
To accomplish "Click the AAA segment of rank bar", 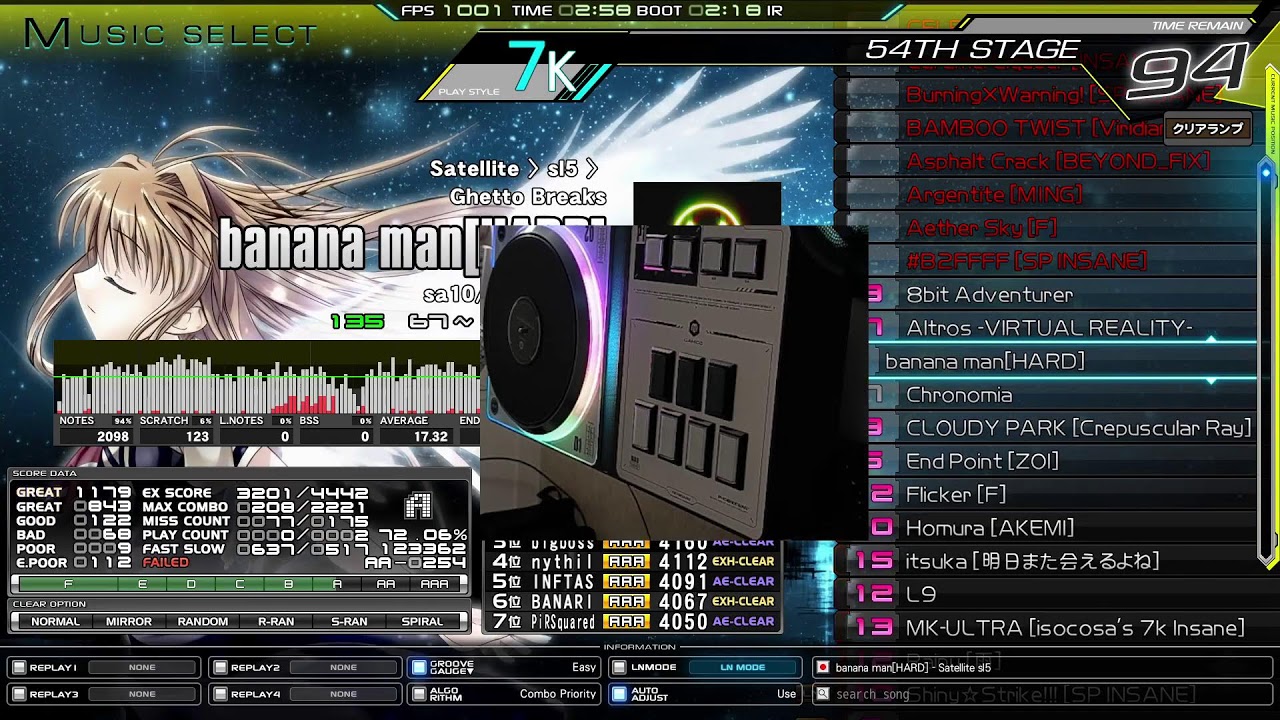I will [x=434, y=584].
